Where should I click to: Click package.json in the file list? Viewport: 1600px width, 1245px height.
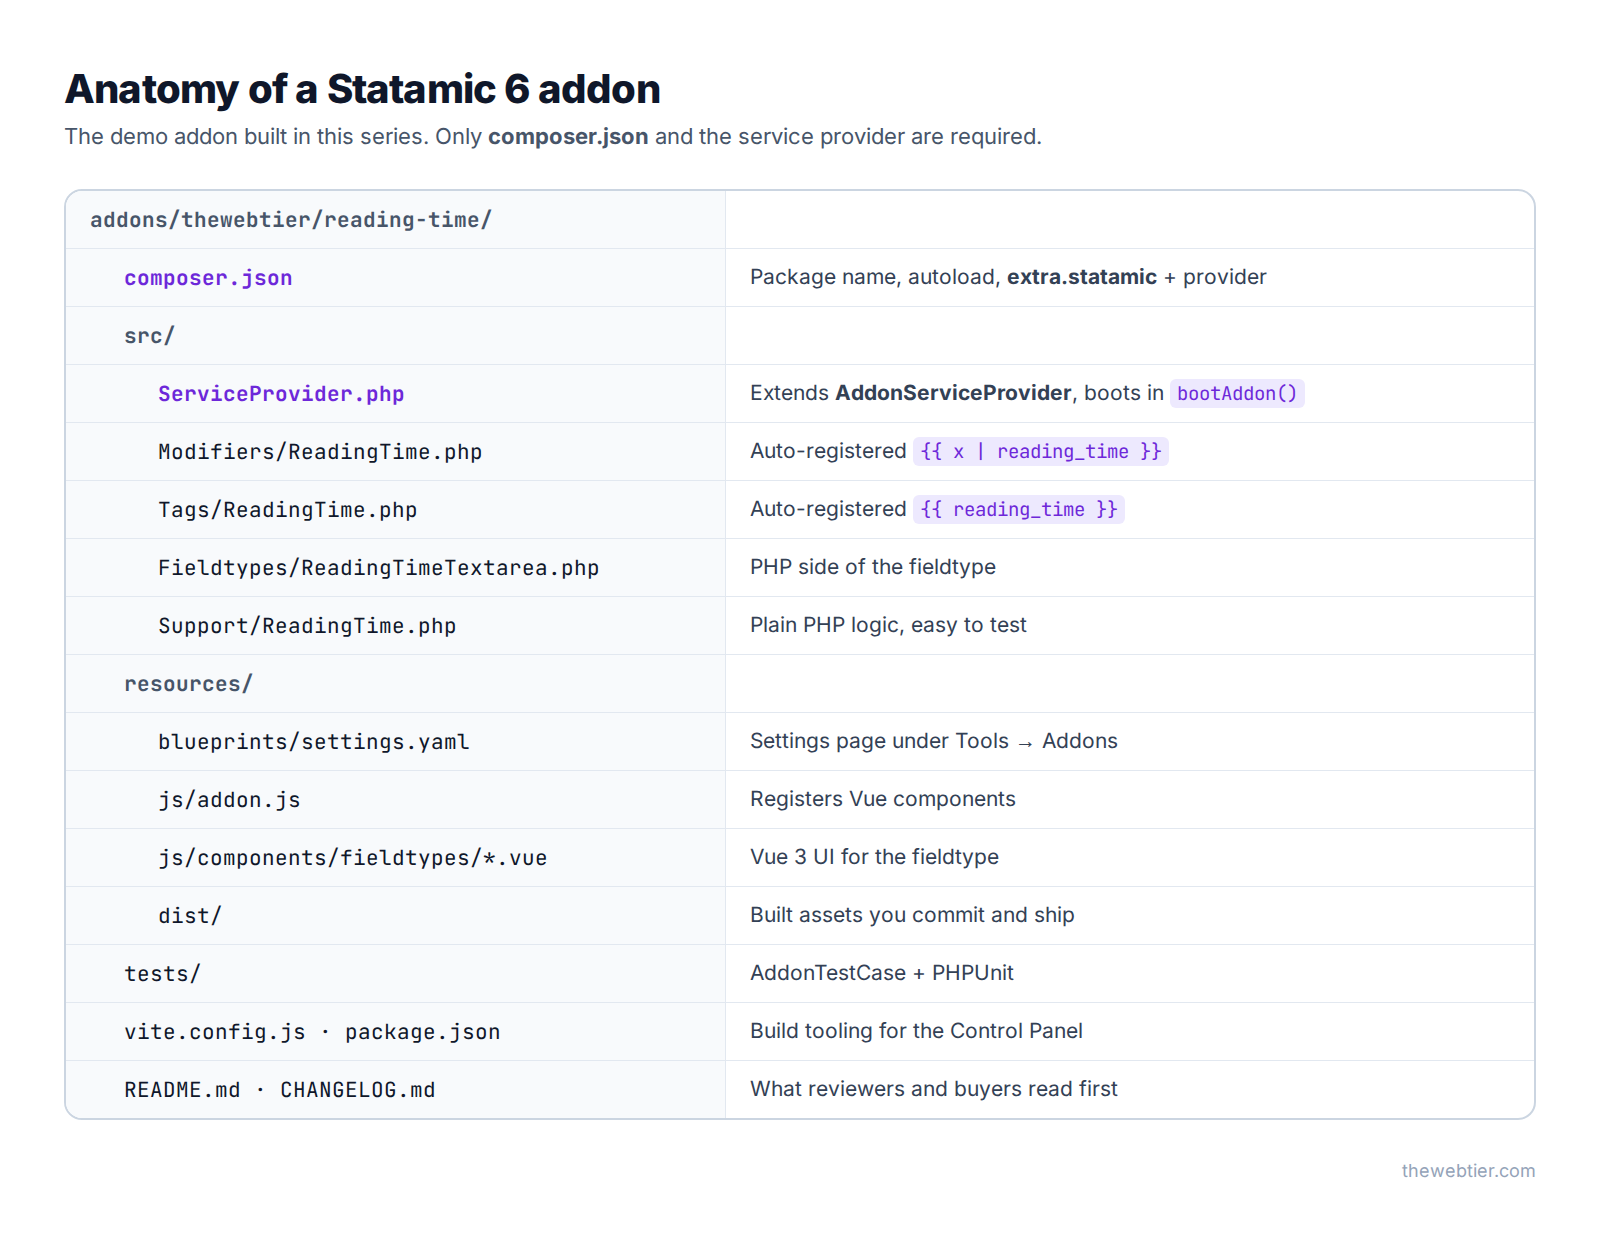click(x=423, y=1032)
